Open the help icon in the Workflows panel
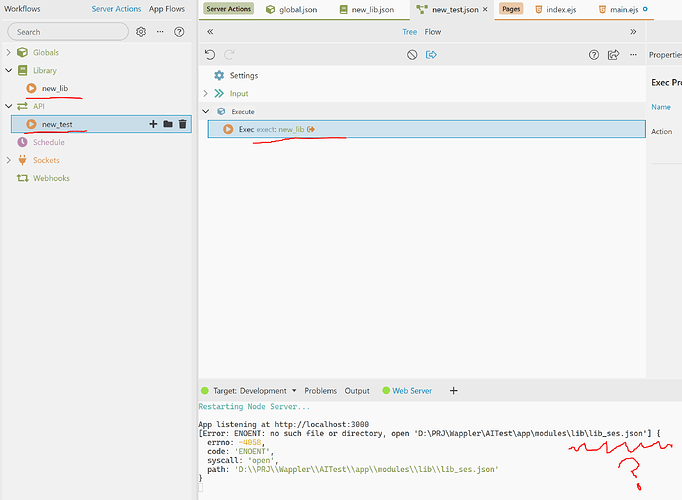Screen dimensions: 682x500 coord(179,32)
